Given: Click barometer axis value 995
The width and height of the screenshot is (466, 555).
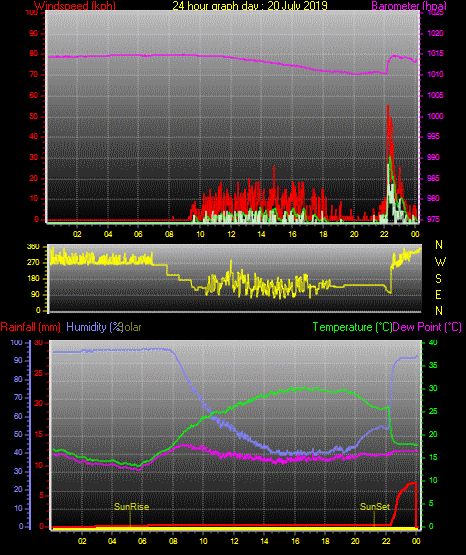Looking at the screenshot, I should 433,137.
